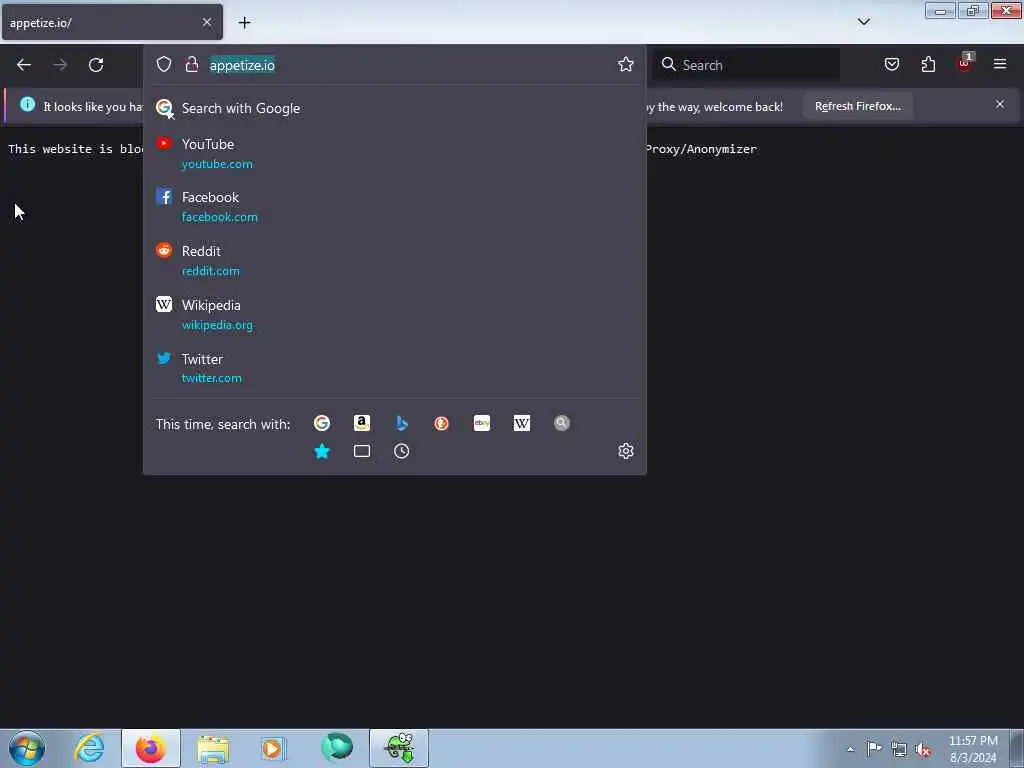The height and width of the screenshot is (768, 1024).
Task: Open the Twitter suggestion
Action: point(394,368)
